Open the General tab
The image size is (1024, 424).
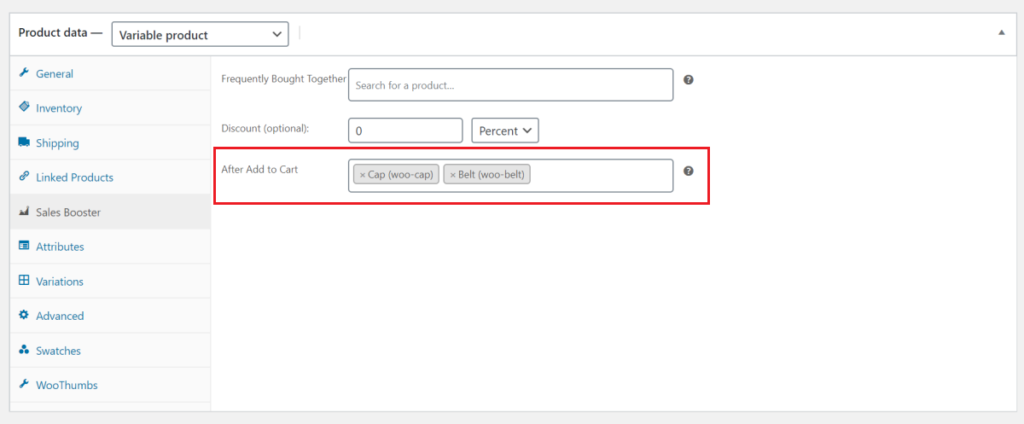(110, 74)
